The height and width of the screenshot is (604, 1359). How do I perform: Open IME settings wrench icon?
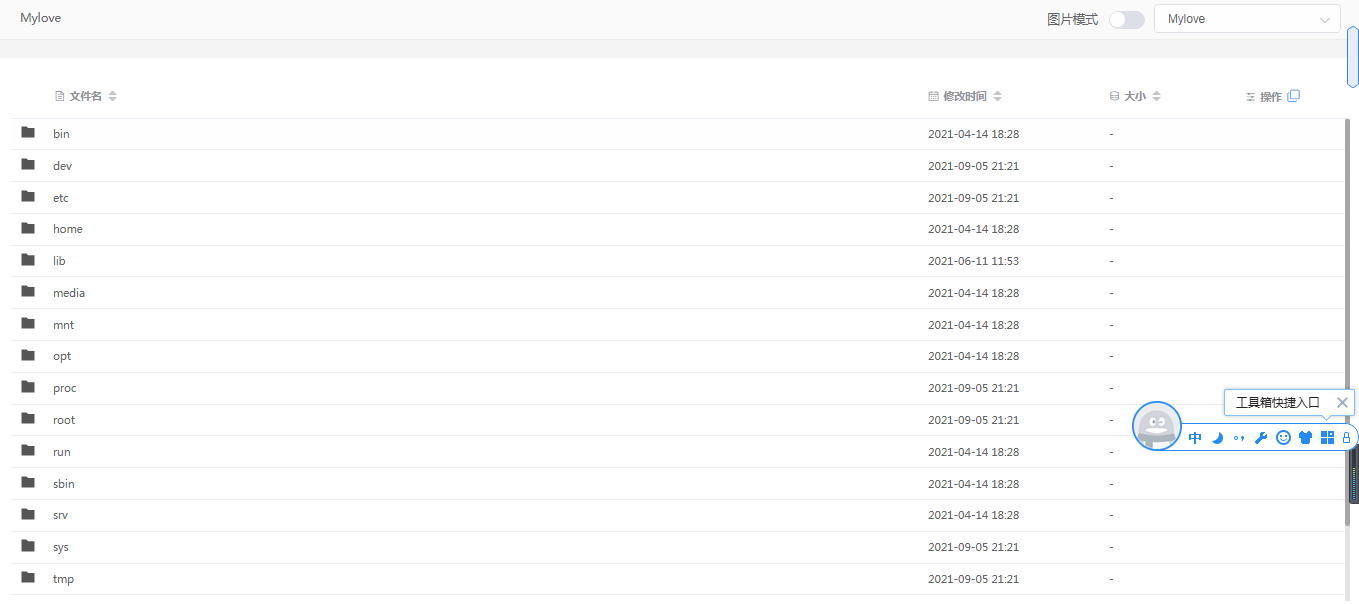1261,438
